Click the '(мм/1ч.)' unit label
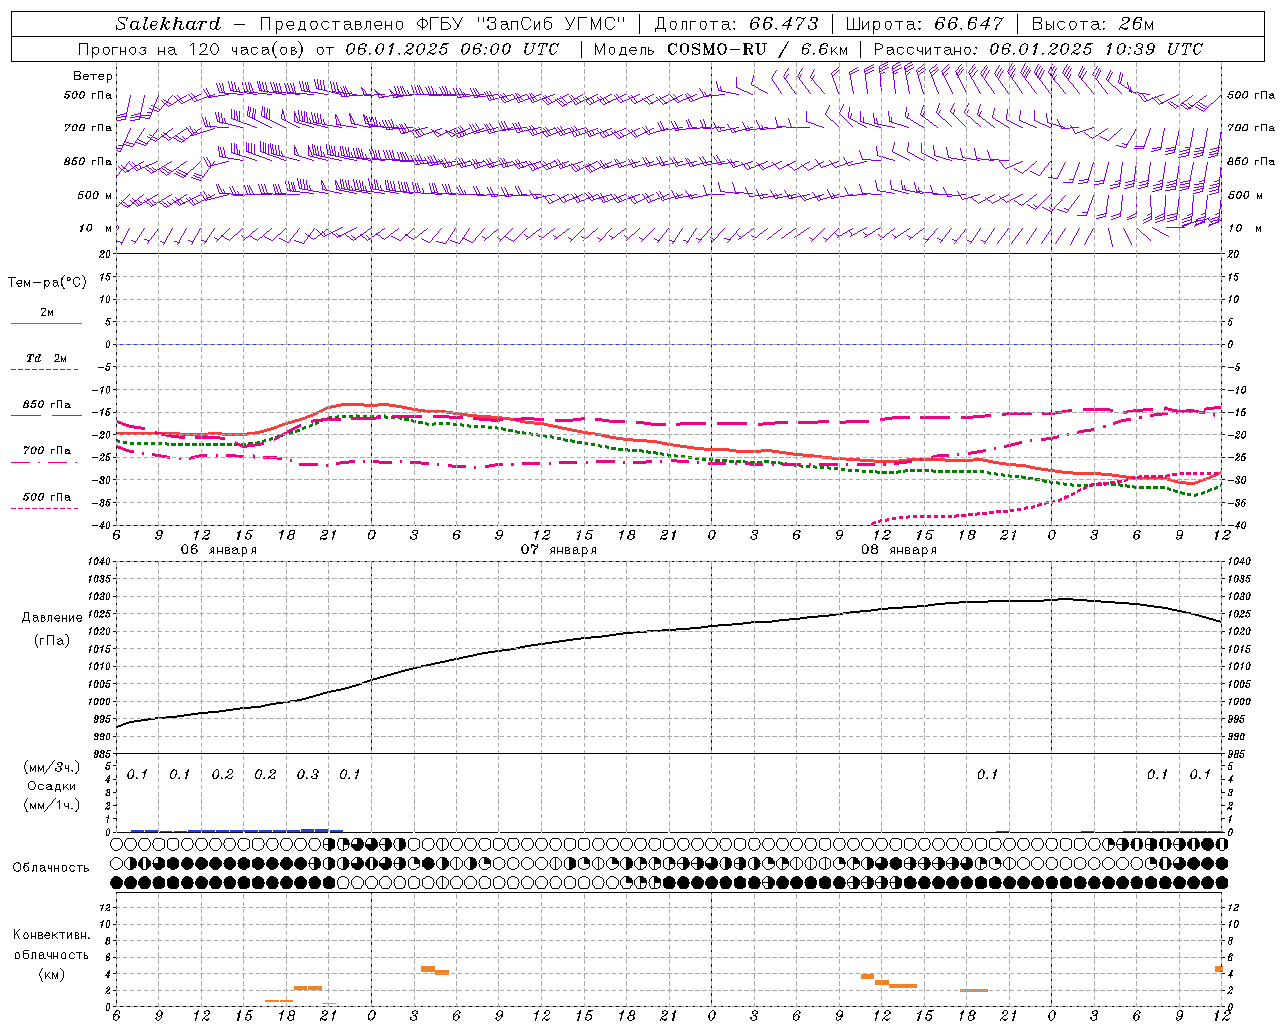The width and height of the screenshot is (1280, 1024). [x=53, y=805]
